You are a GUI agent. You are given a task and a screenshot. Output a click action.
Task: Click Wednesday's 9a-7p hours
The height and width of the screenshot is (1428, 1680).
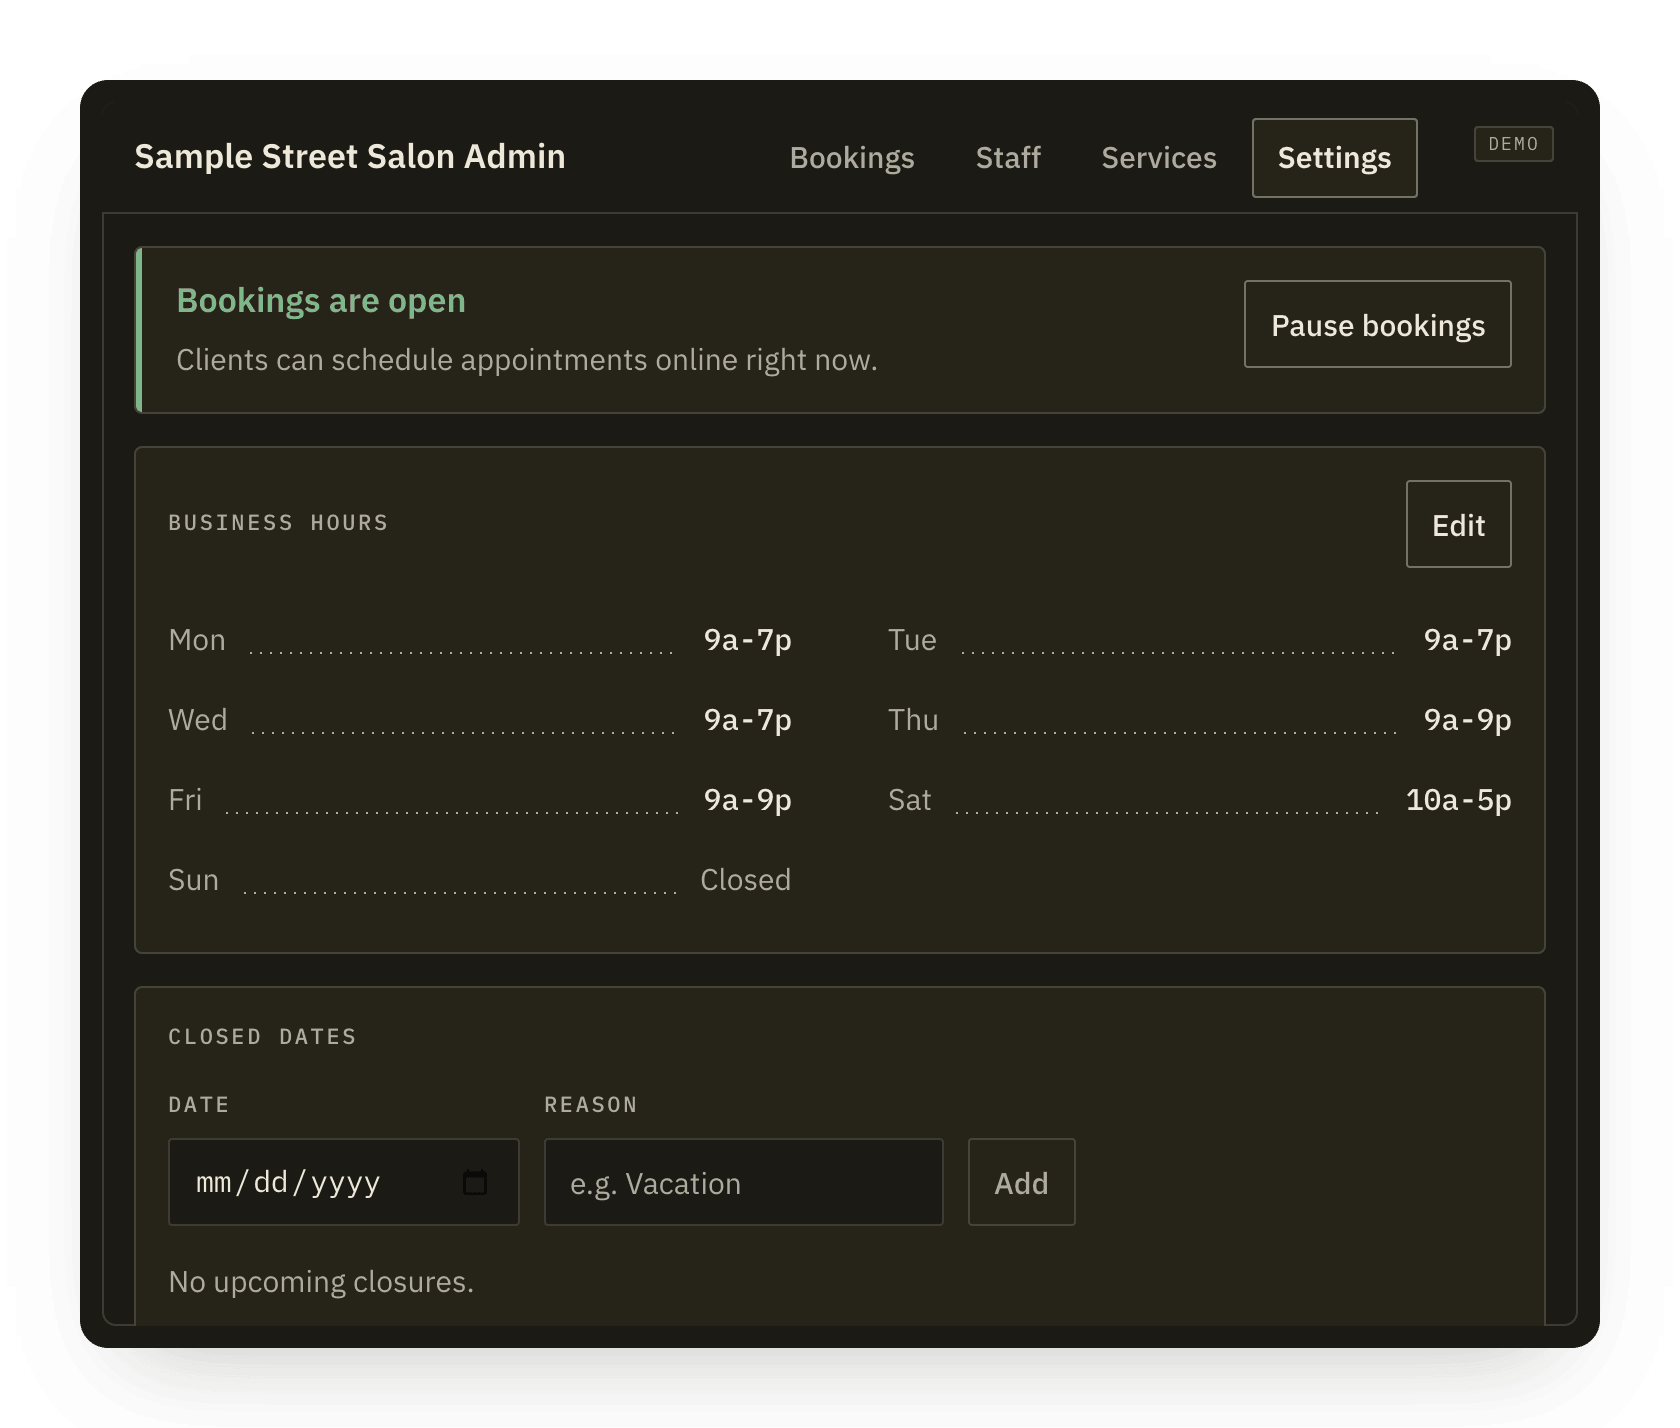point(747,720)
